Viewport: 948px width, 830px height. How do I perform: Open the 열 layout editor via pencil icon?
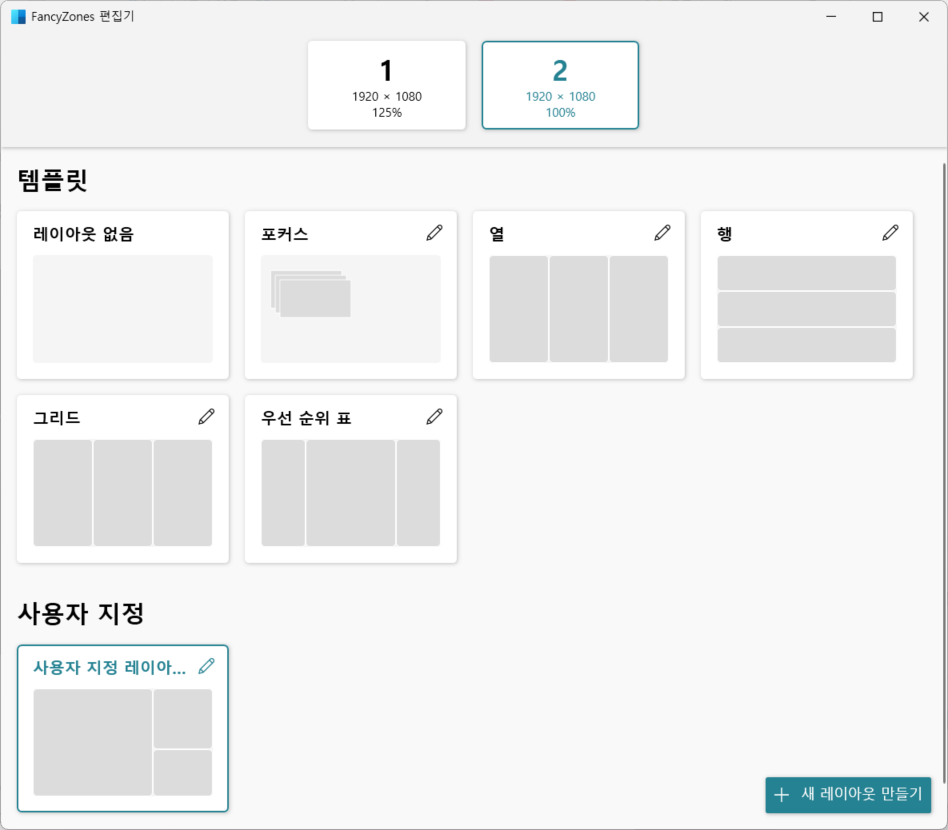coord(662,232)
